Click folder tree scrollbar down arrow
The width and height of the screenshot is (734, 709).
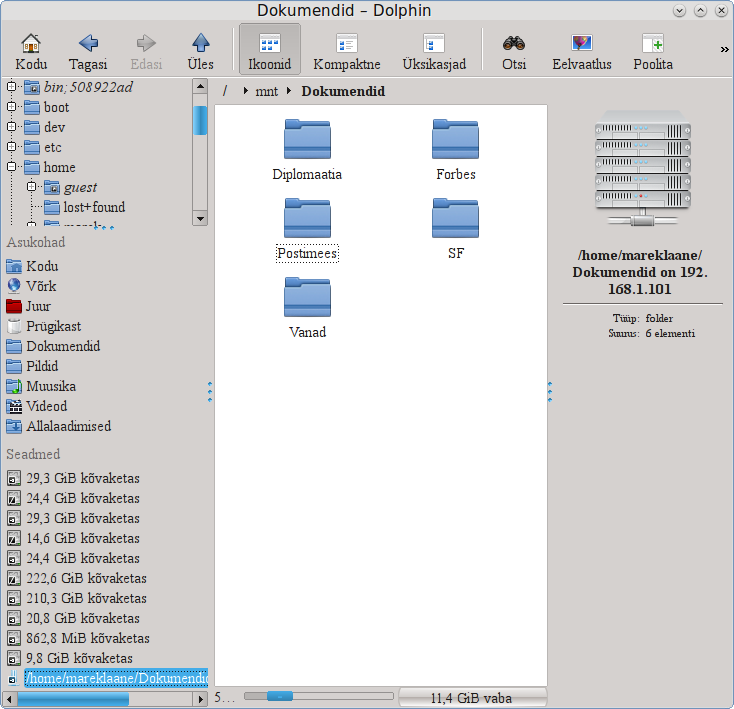(200, 218)
